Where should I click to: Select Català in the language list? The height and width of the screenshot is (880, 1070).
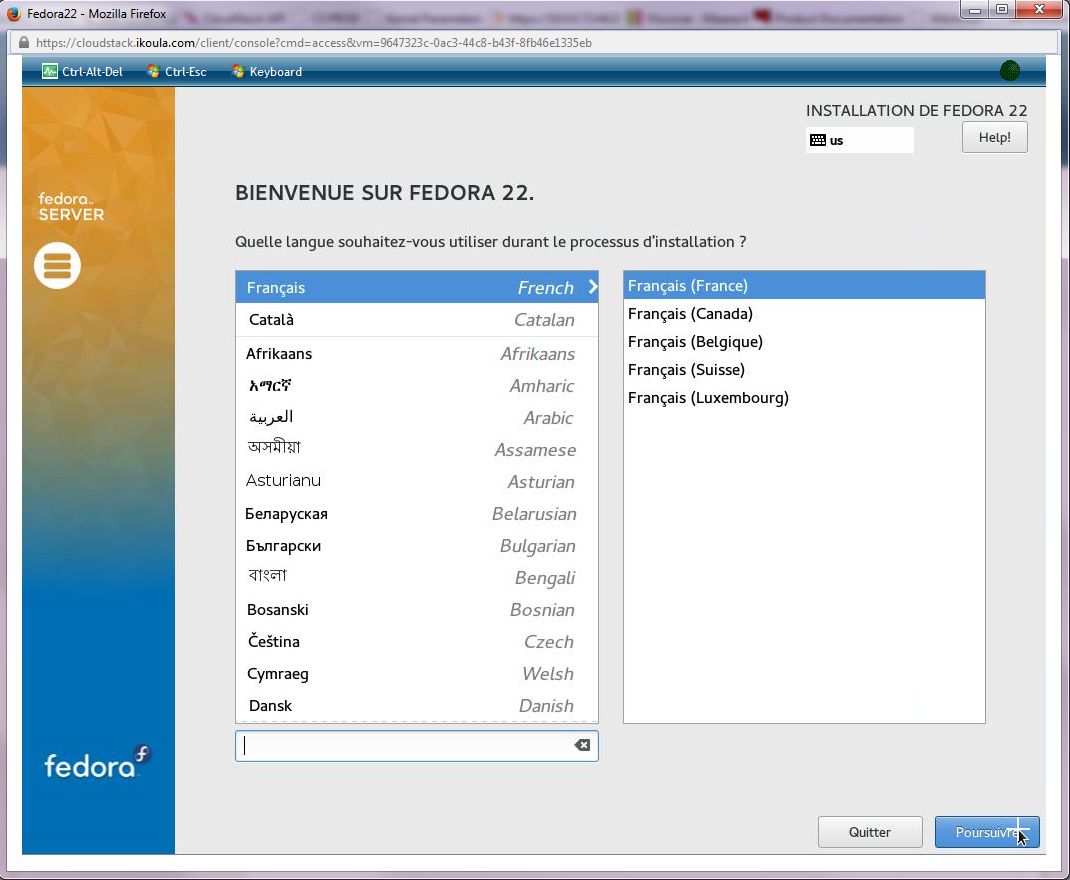tap(273, 320)
